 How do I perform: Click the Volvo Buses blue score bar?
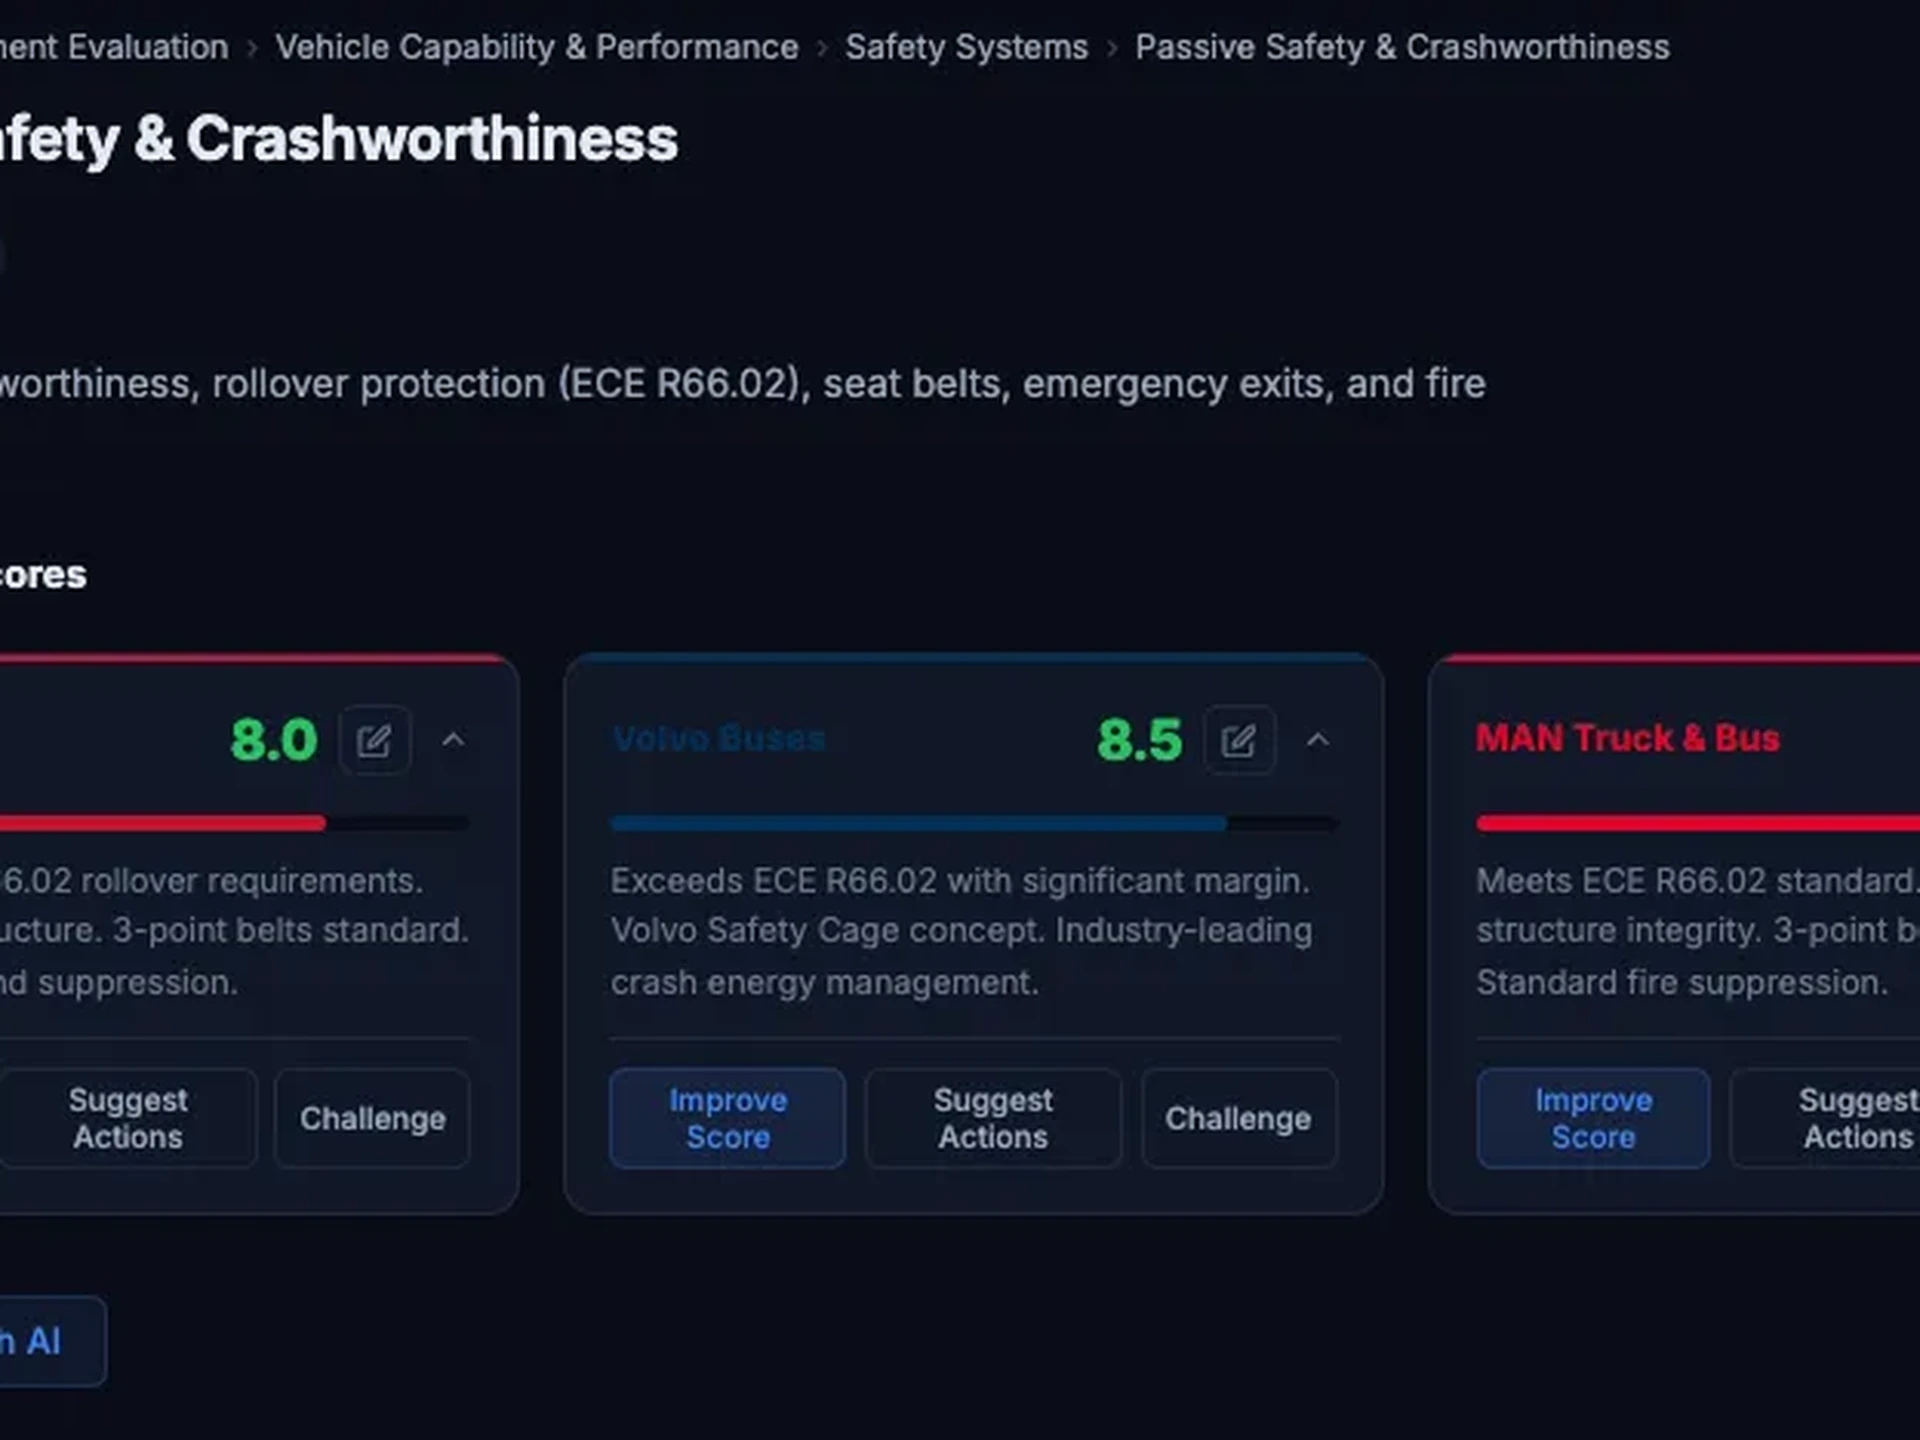click(918, 823)
